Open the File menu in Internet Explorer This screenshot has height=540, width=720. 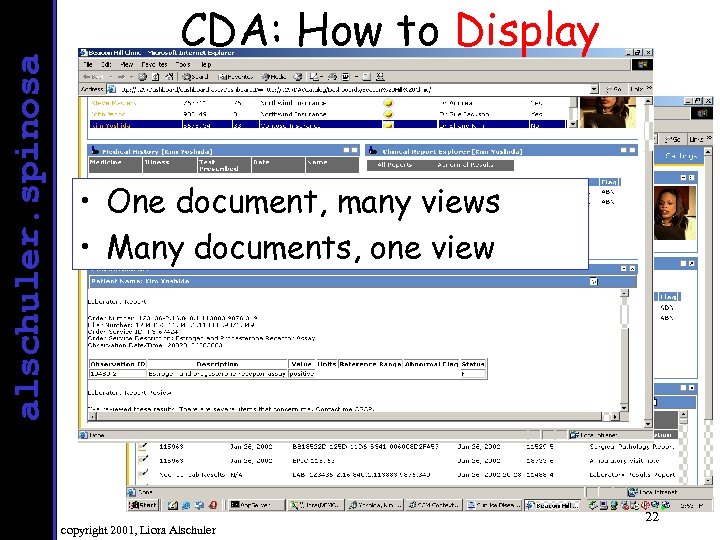[88, 65]
